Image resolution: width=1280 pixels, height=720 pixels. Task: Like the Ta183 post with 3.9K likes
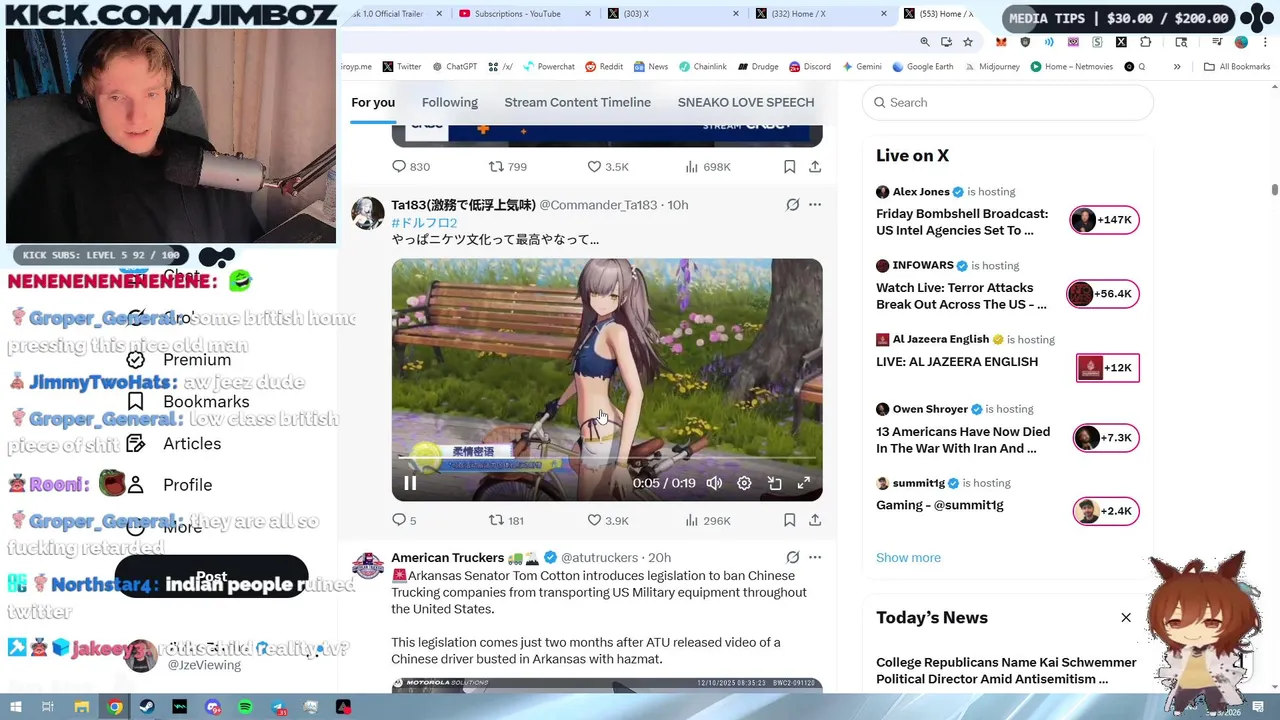(607, 520)
